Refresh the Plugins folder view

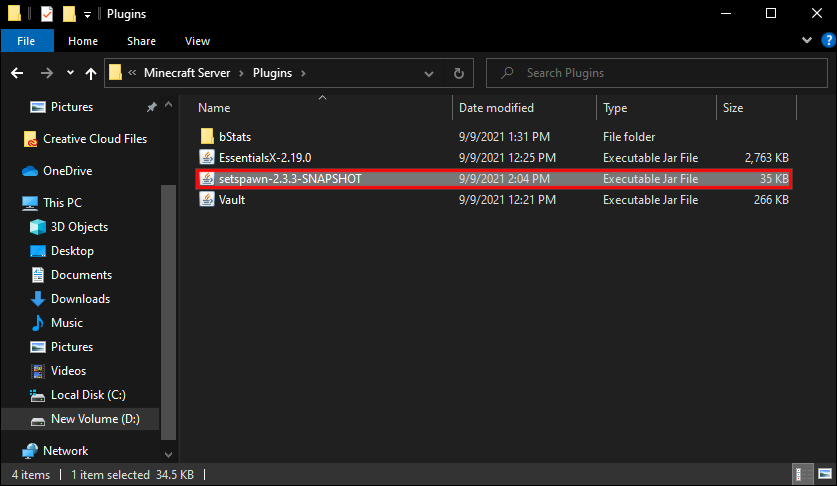458,73
